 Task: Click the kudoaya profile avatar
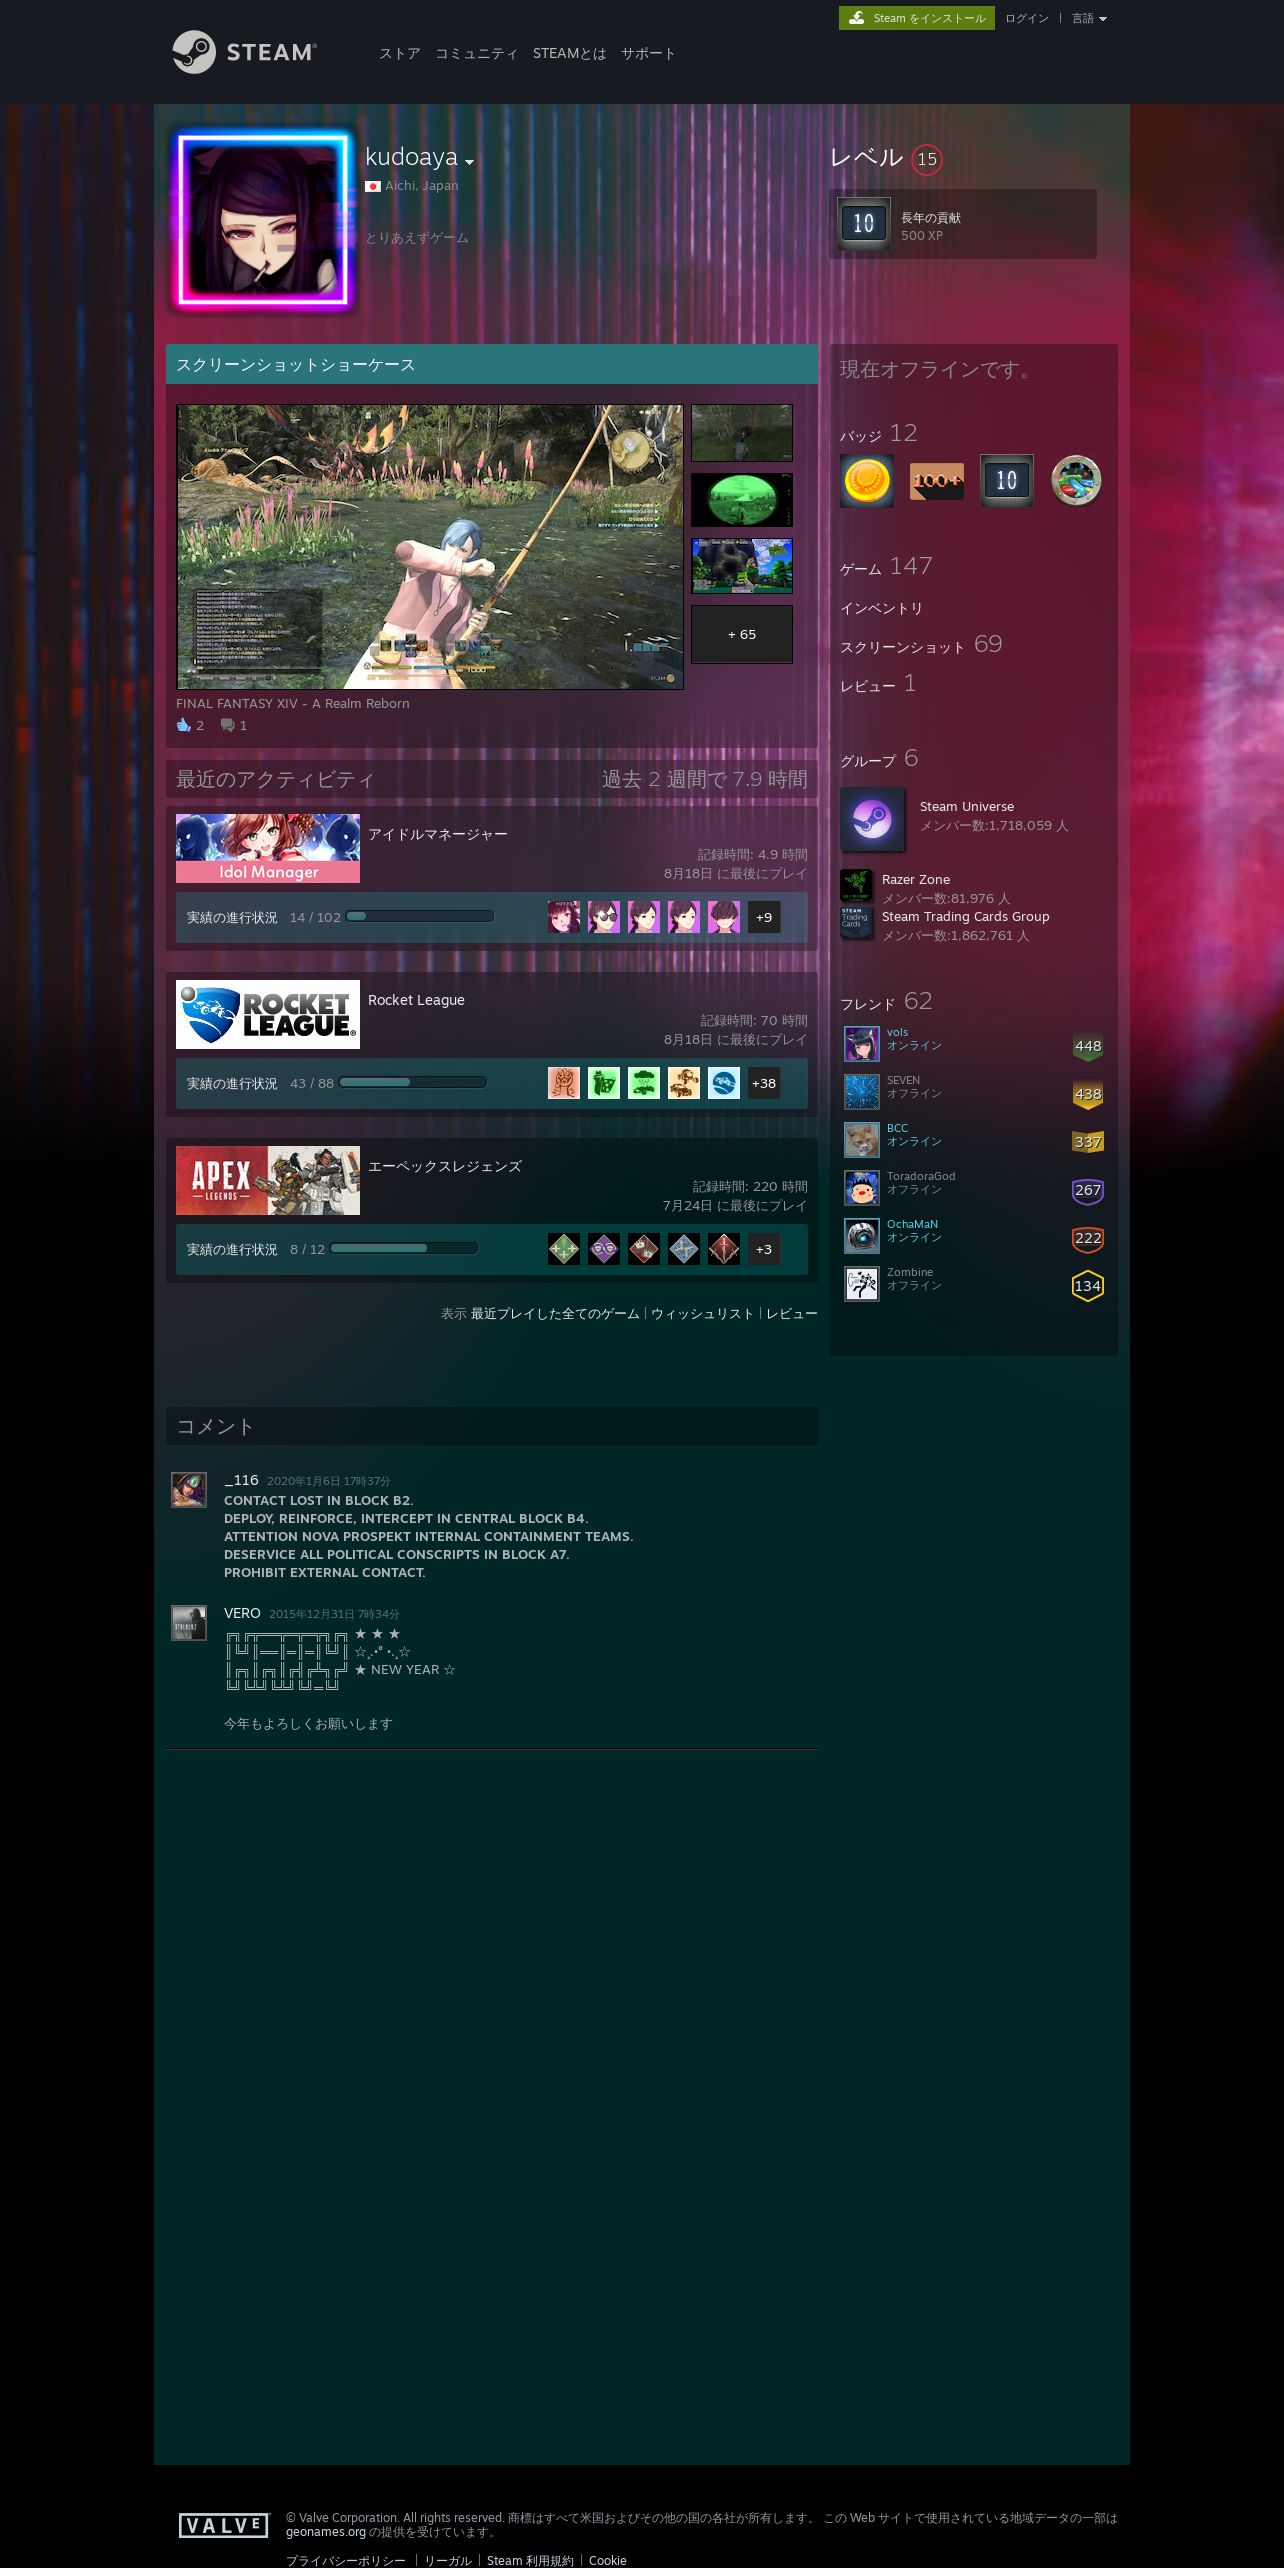(263, 221)
